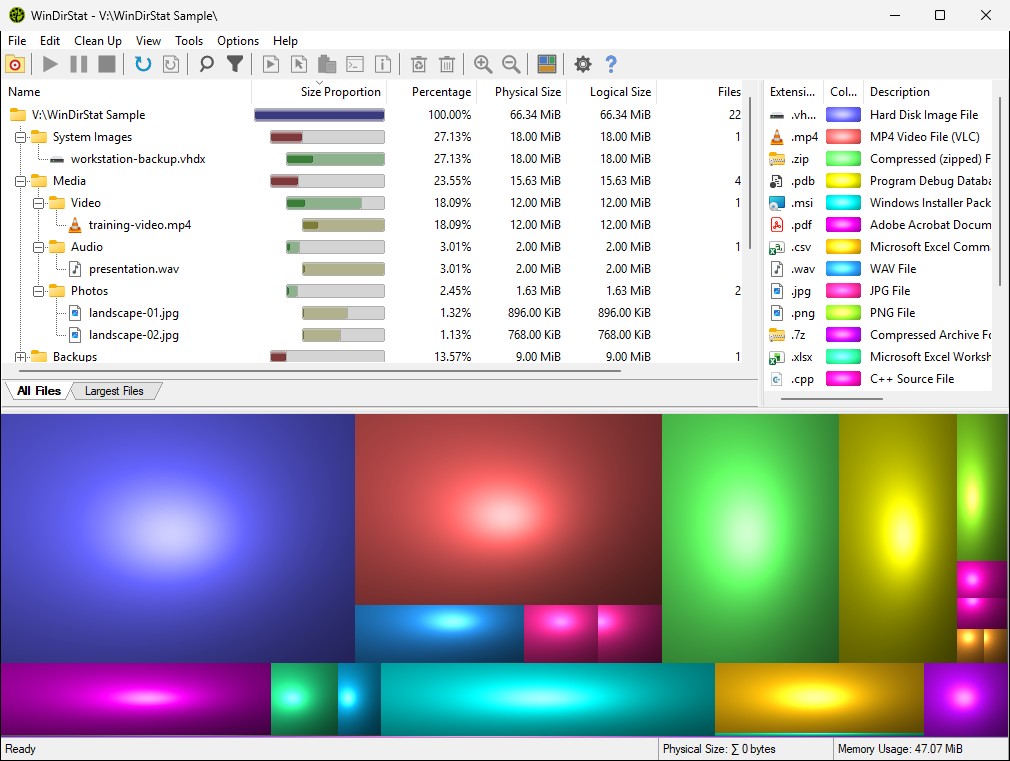Screen dimensions: 1010x761
Task: Open the Edit menu
Action: point(50,41)
